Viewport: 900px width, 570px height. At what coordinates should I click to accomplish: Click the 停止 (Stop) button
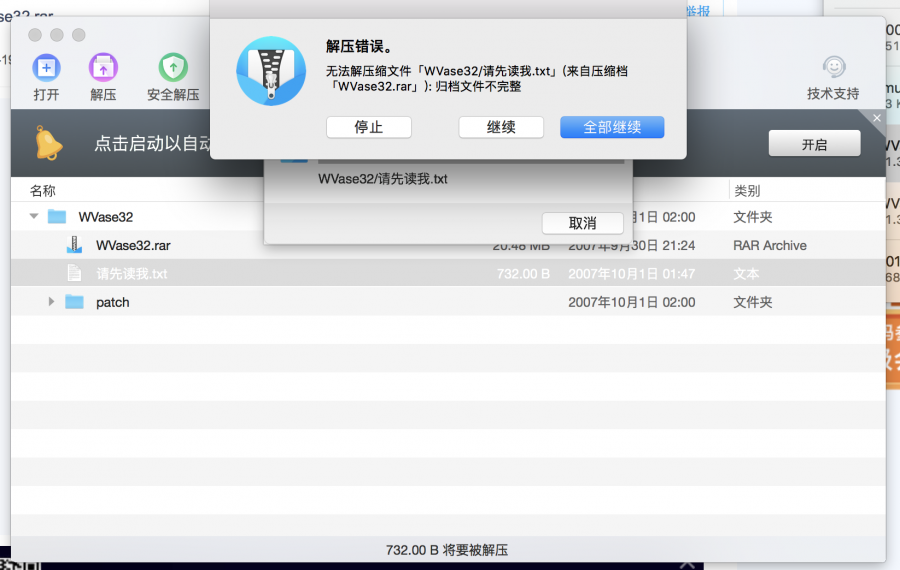coord(368,127)
